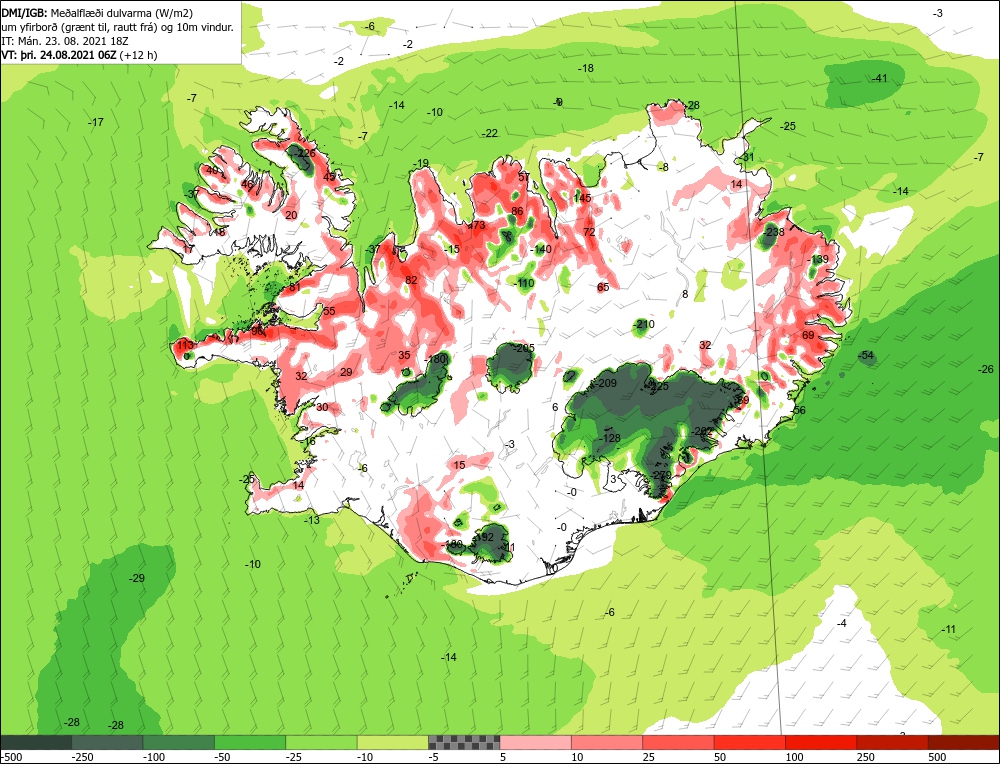Screen dimensions: 1000x764
Task: Click the -128 value on the large glacier
Action: (x=610, y=437)
